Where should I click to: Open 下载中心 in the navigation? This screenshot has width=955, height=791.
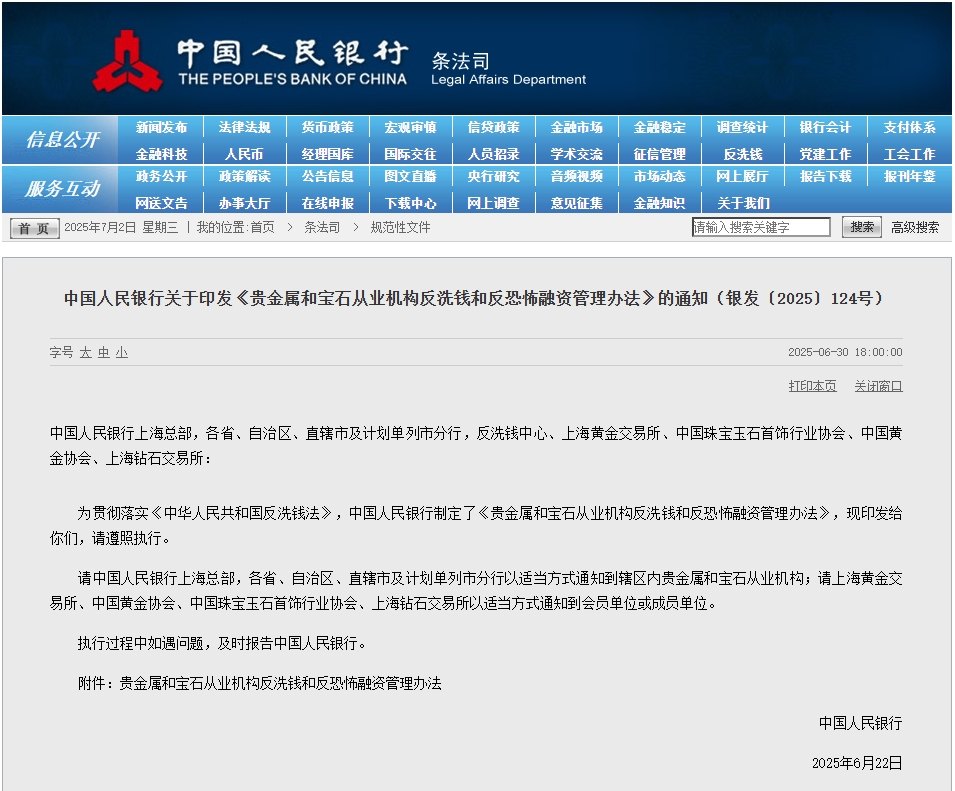click(410, 202)
